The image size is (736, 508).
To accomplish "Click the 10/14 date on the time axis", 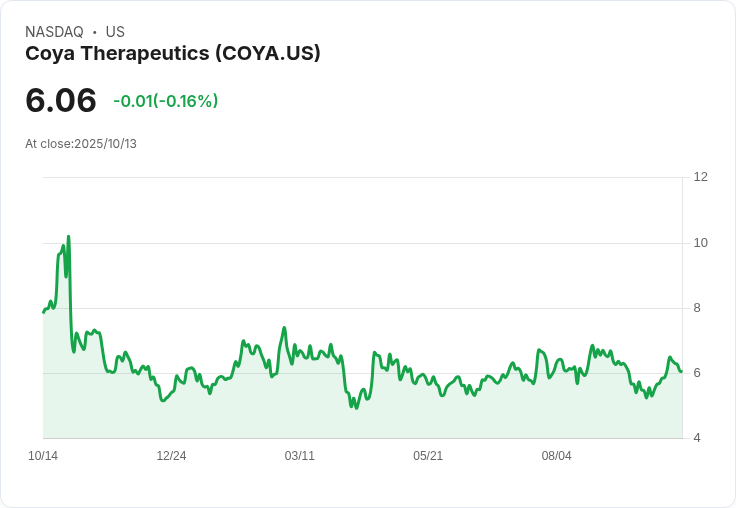I will [43, 456].
